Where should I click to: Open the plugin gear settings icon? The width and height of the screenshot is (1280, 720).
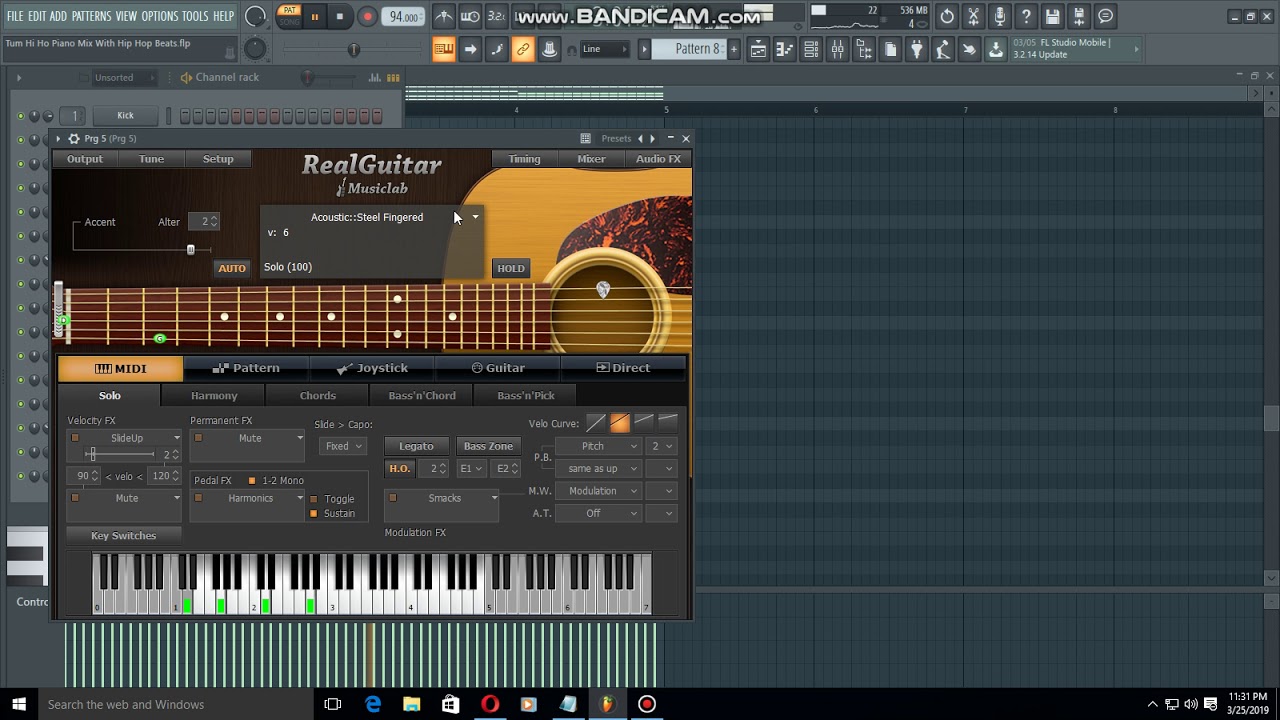[74, 139]
